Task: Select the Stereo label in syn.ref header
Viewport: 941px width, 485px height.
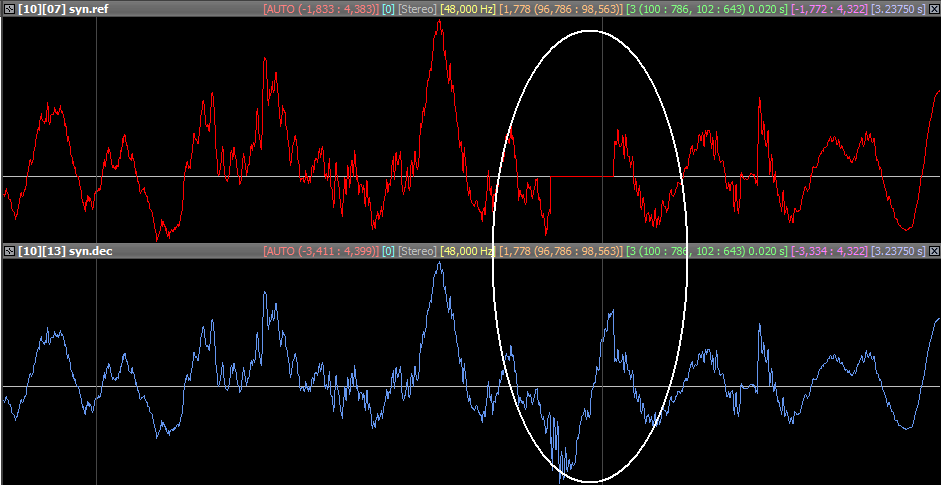Action: click(x=418, y=8)
